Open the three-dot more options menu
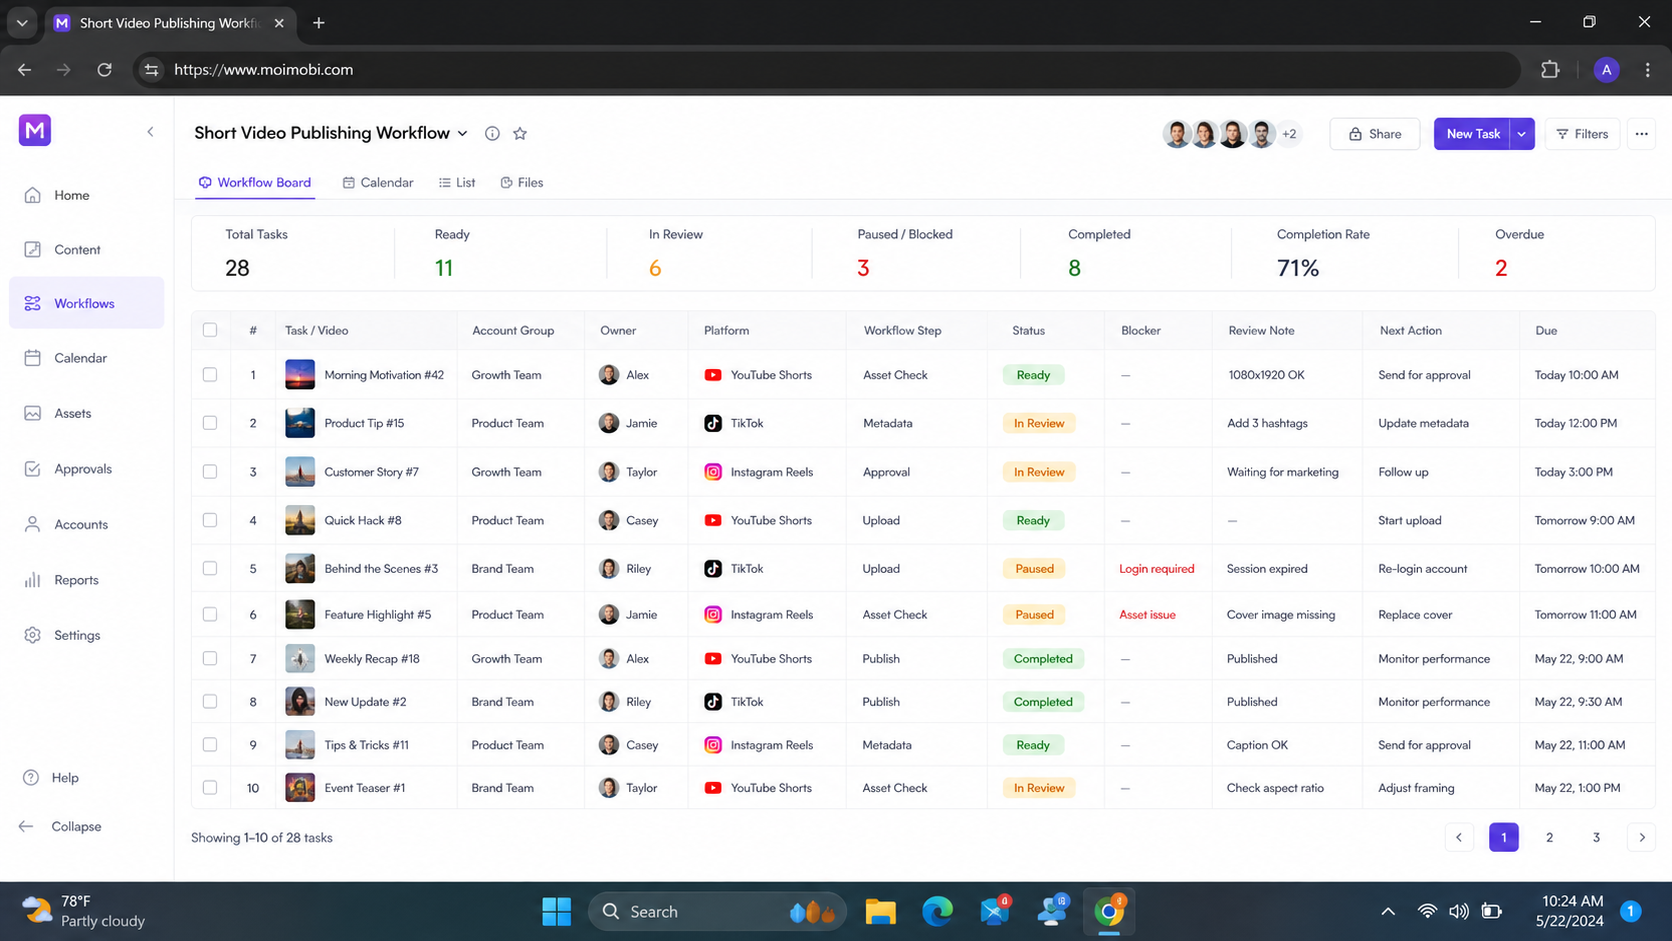Image resolution: width=1672 pixels, height=941 pixels. (1641, 134)
